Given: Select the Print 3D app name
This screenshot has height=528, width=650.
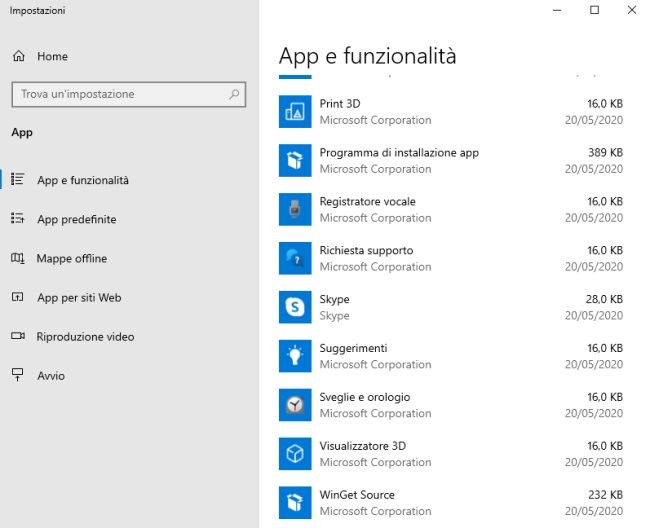Looking at the screenshot, I should coord(340,104).
